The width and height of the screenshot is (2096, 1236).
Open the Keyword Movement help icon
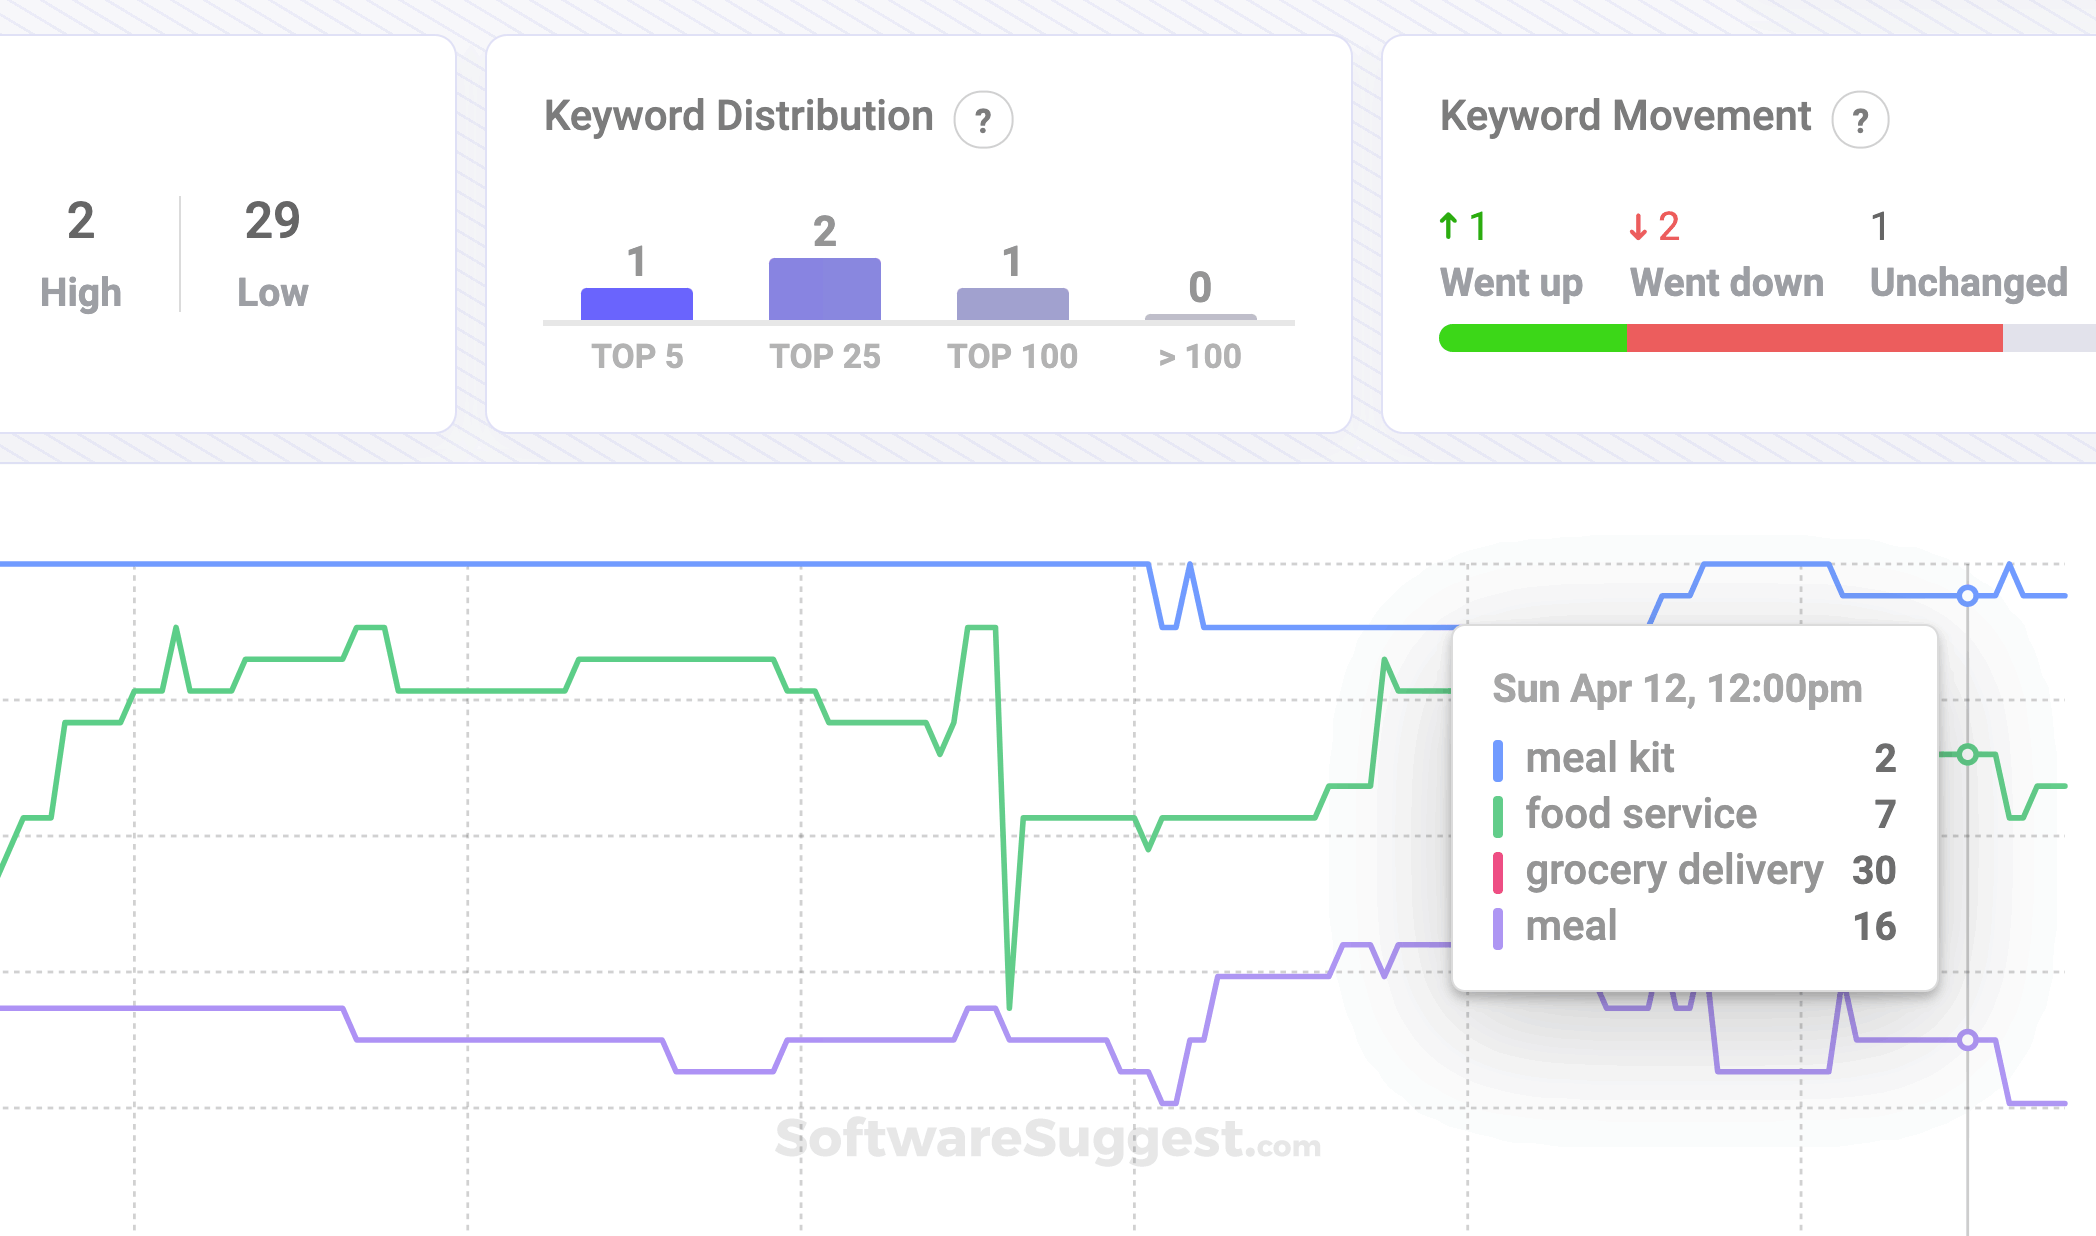[1861, 119]
